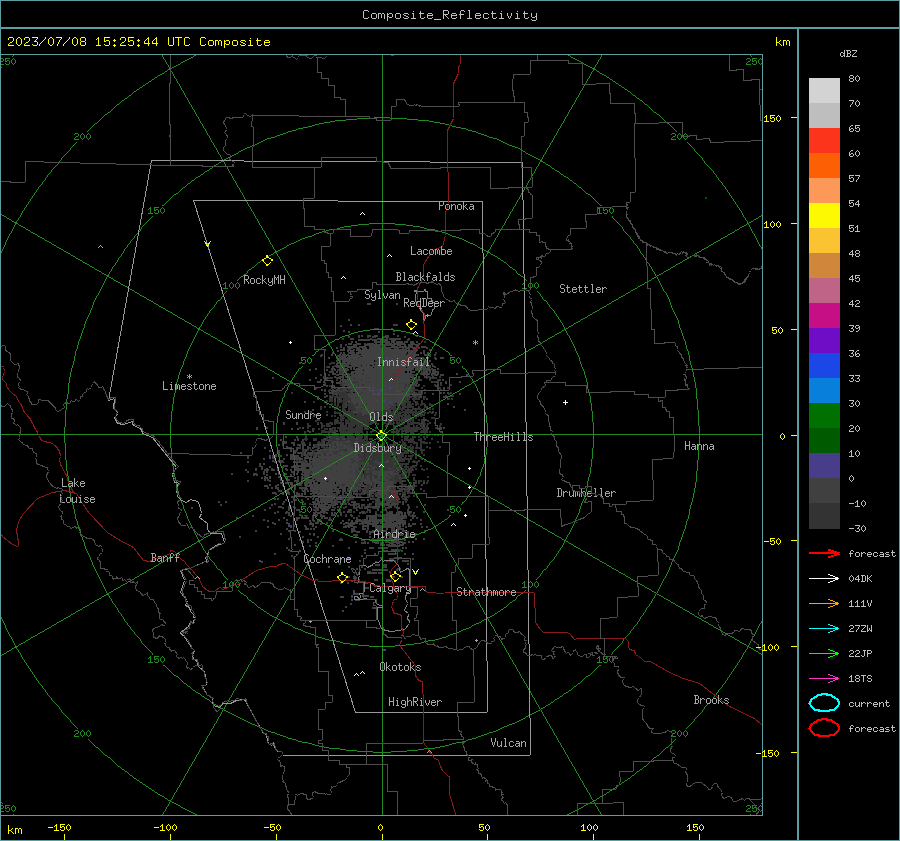This screenshot has width=900, height=841.
Task: Click the ThreeHills label
Action: pyautogui.click(x=503, y=437)
